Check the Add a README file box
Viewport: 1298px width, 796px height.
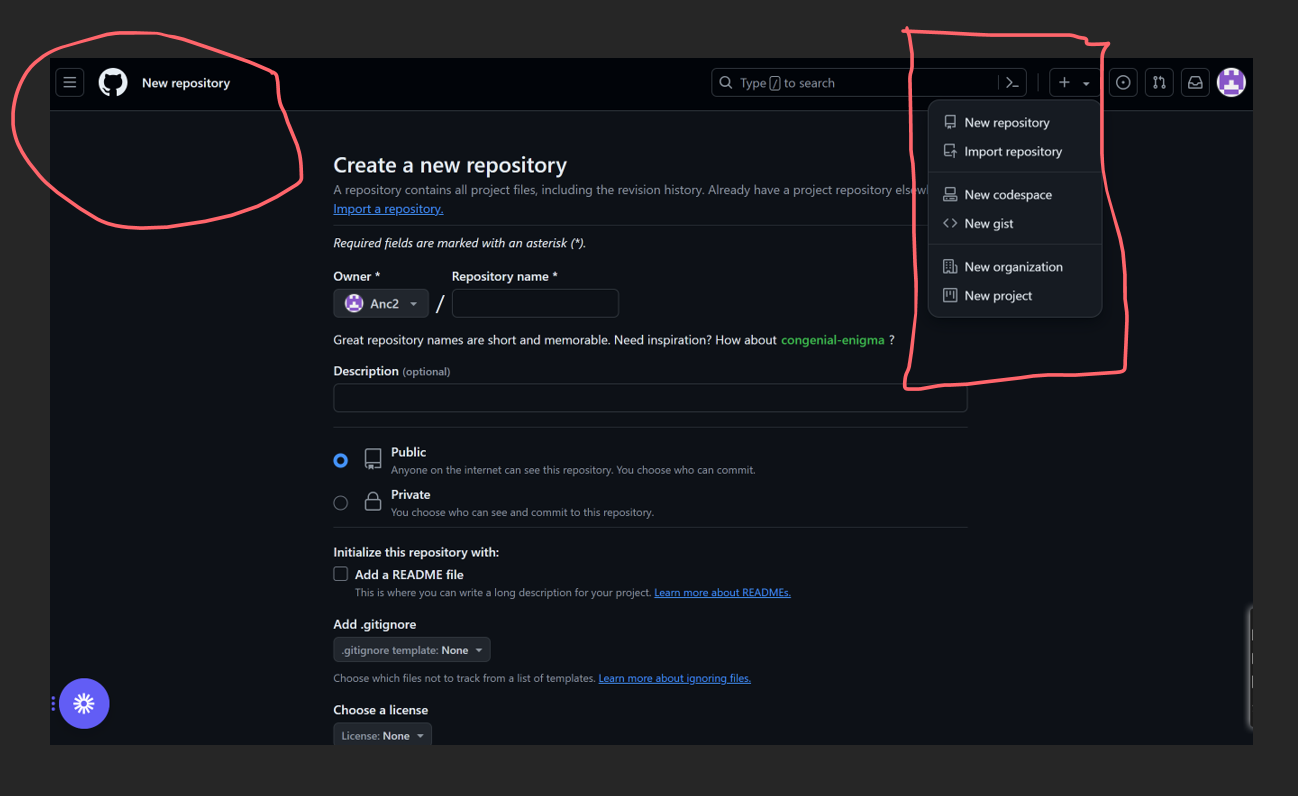(x=341, y=574)
